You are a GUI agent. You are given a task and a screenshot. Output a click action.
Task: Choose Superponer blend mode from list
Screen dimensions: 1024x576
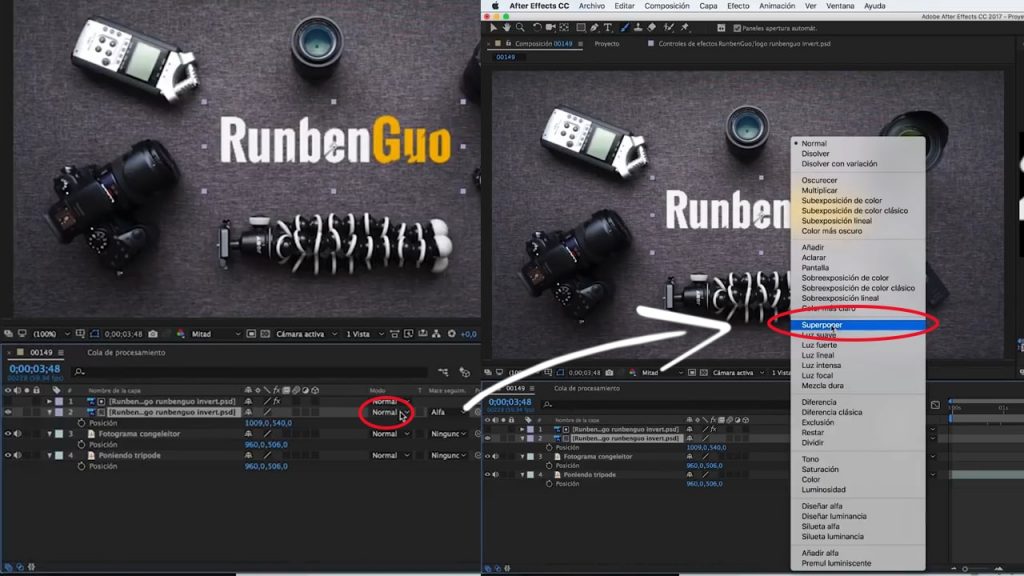point(858,325)
